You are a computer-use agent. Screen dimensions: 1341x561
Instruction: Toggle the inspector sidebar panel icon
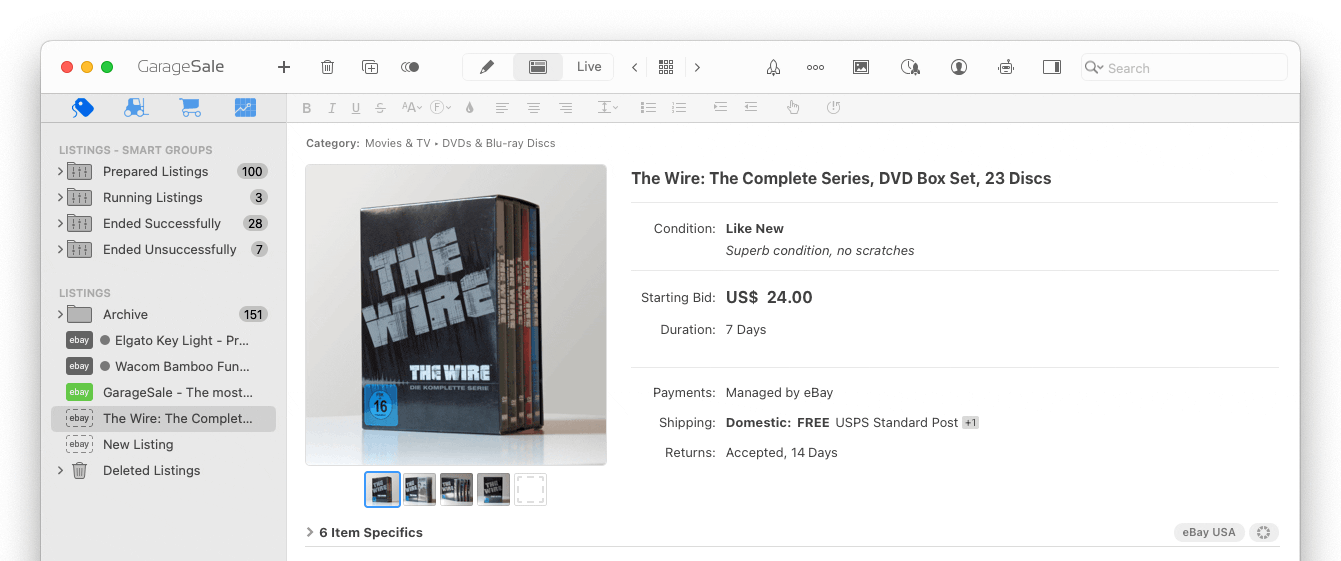[1051, 67]
